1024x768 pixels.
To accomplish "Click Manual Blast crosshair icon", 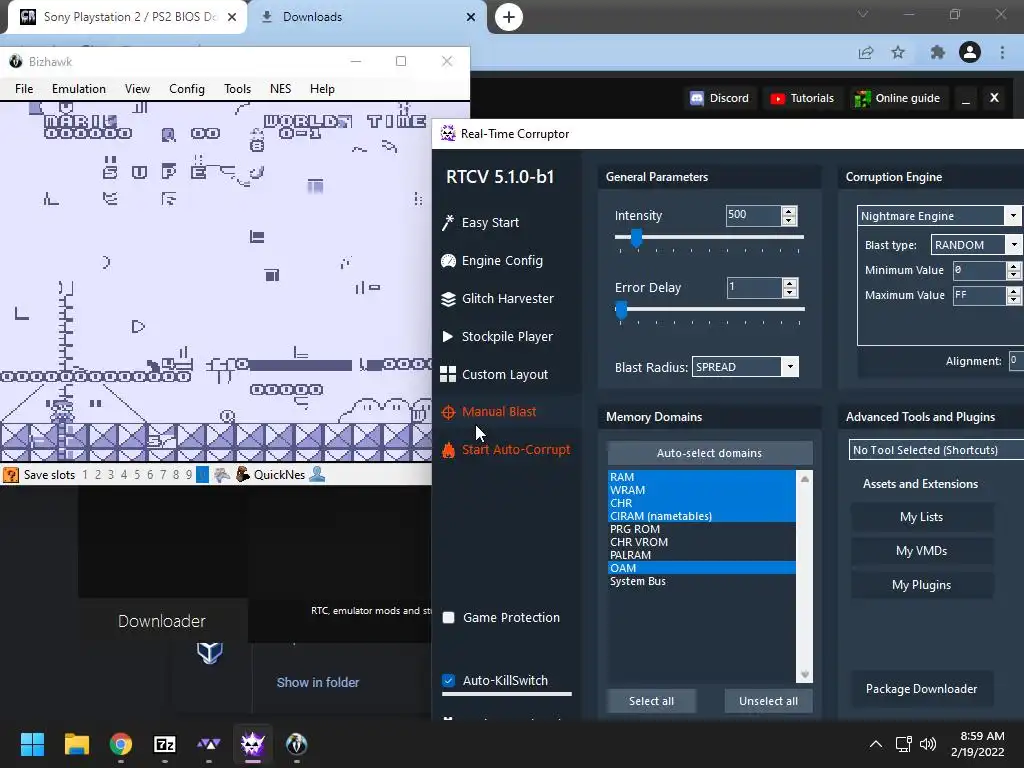I will pyautogui.click(x=448, y=412).
